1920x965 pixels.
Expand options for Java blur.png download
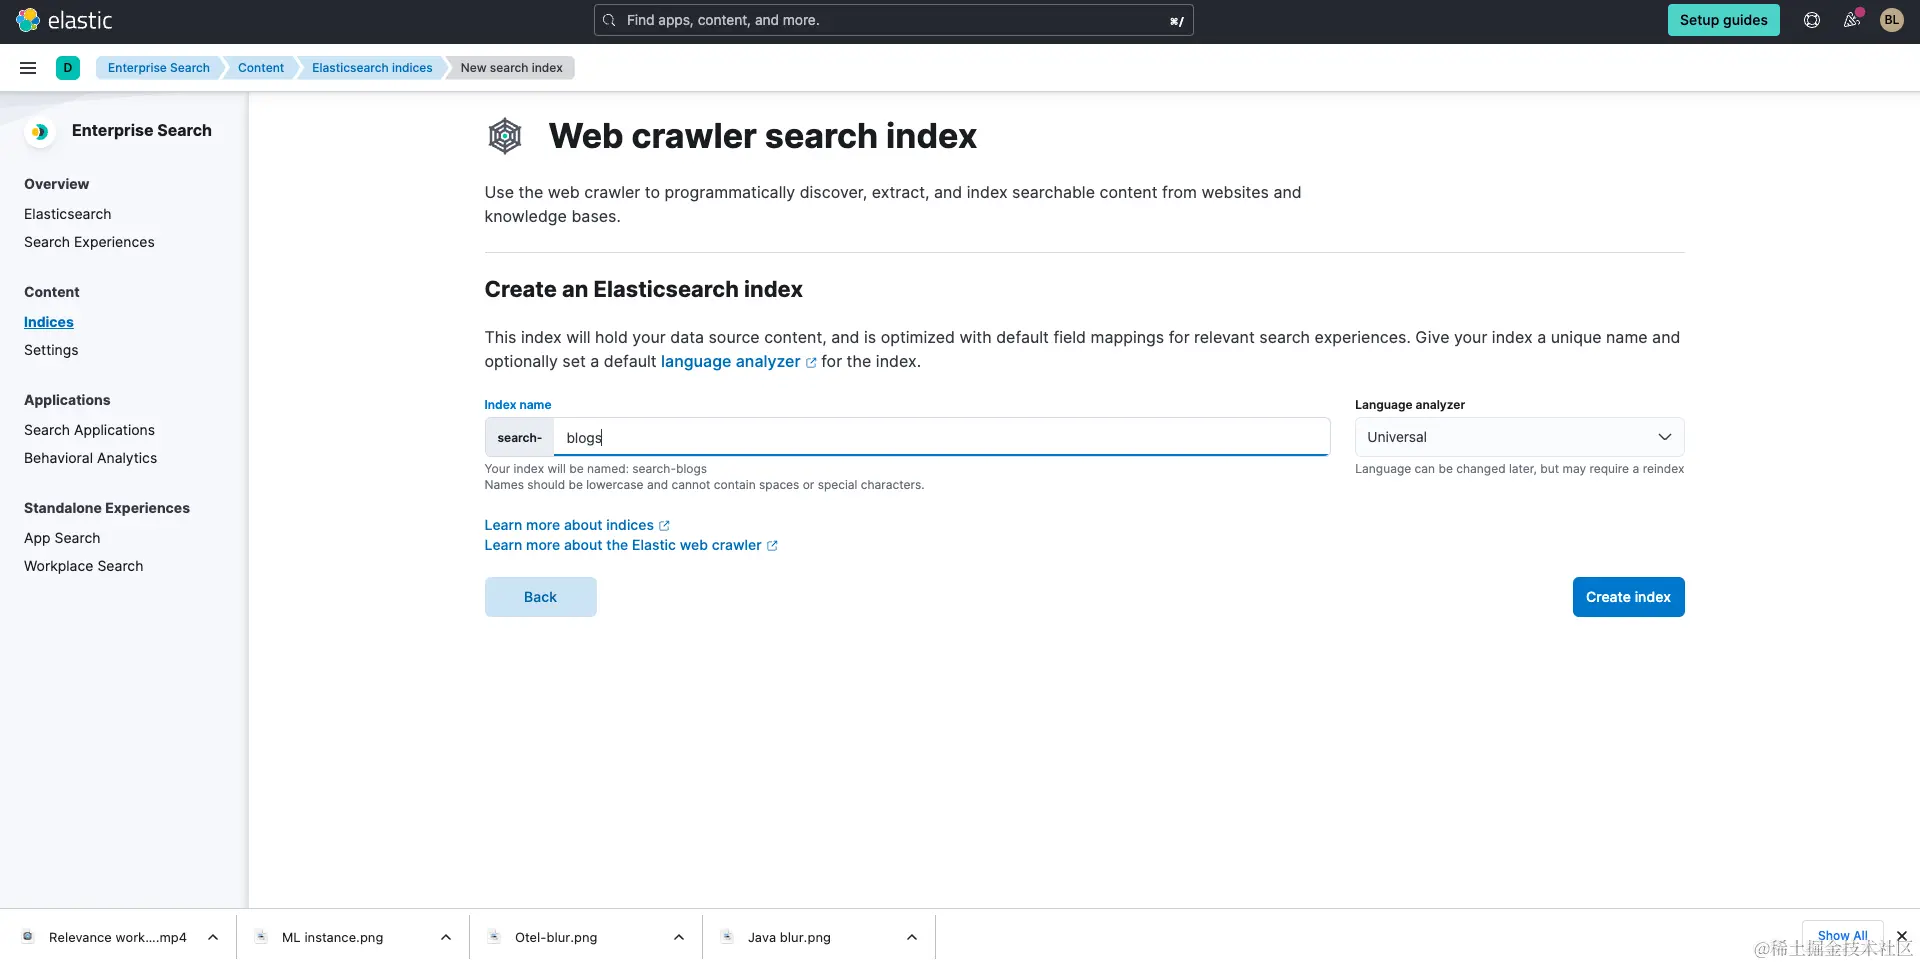912,937
